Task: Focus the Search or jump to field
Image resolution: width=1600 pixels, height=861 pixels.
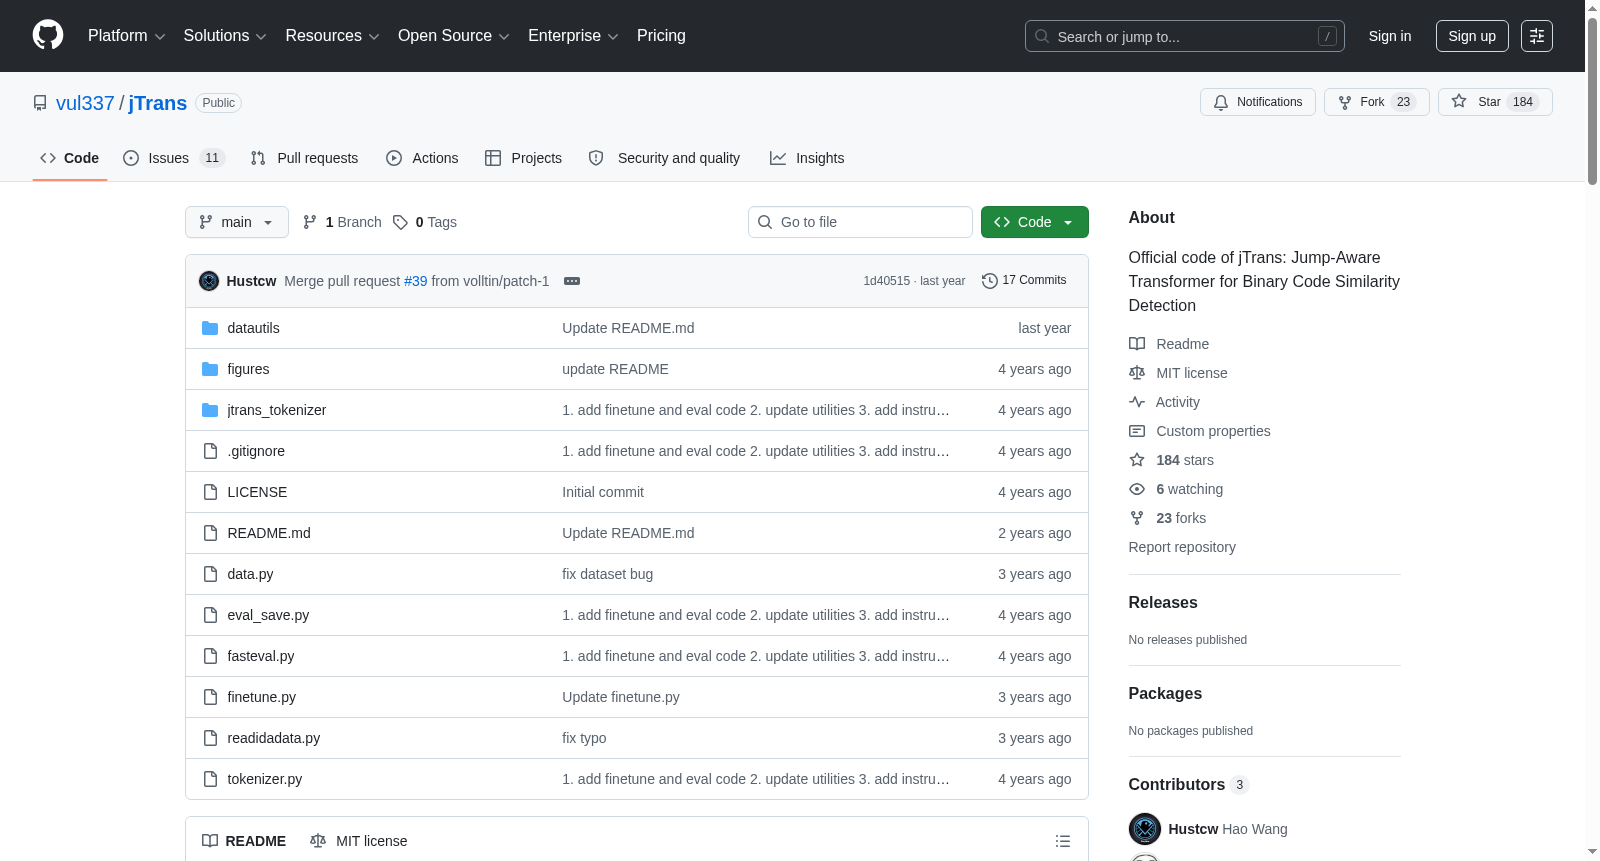Action: click(1185, 36)
